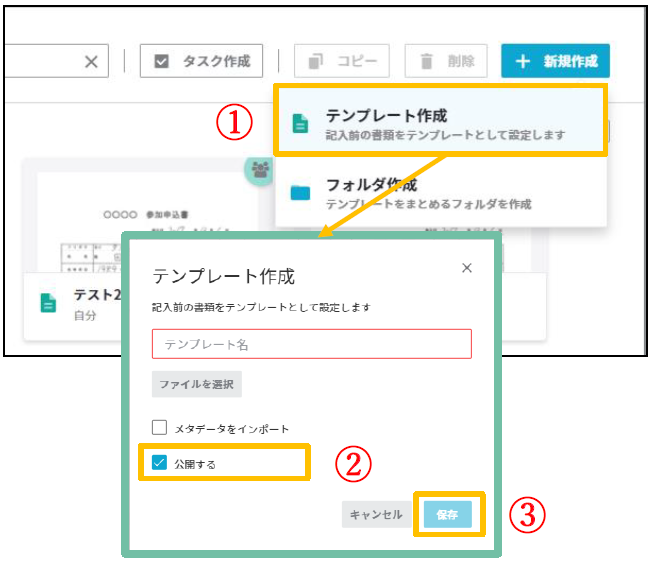The height and width of the screenshot is (566, 650).
Task: Click the checkmark icon in タスク作成
Action: pos(161,62)
